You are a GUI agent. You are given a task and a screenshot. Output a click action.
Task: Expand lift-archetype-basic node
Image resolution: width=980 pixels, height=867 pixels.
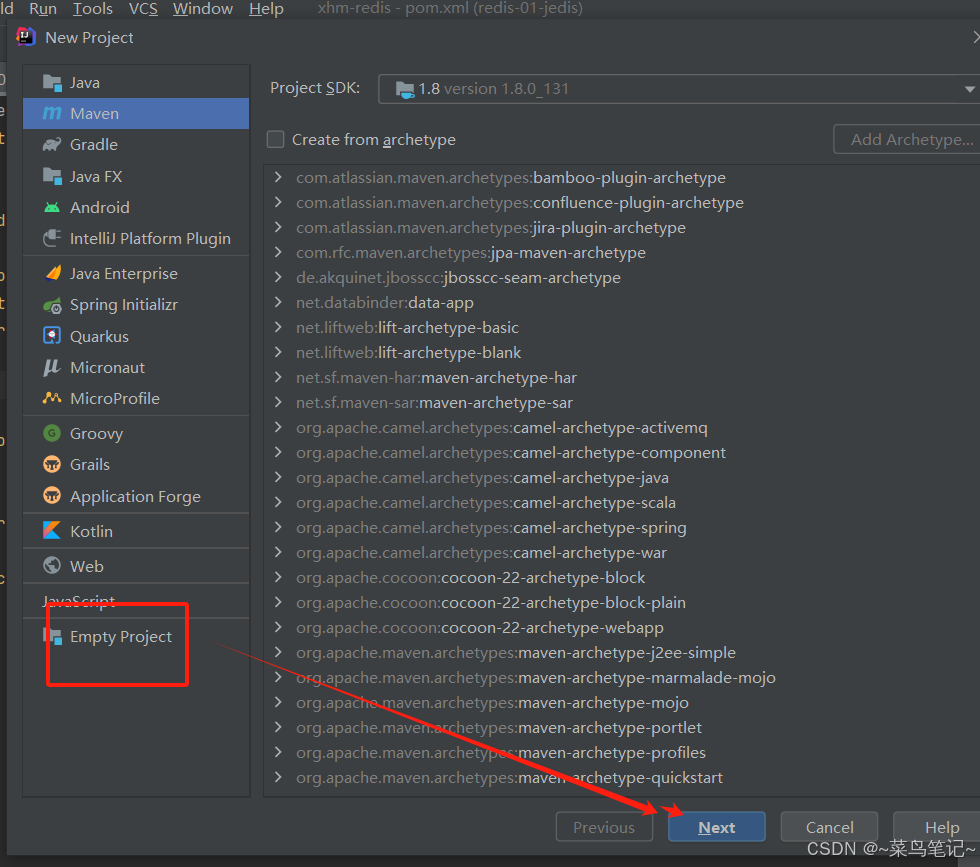tap(278, 328)
